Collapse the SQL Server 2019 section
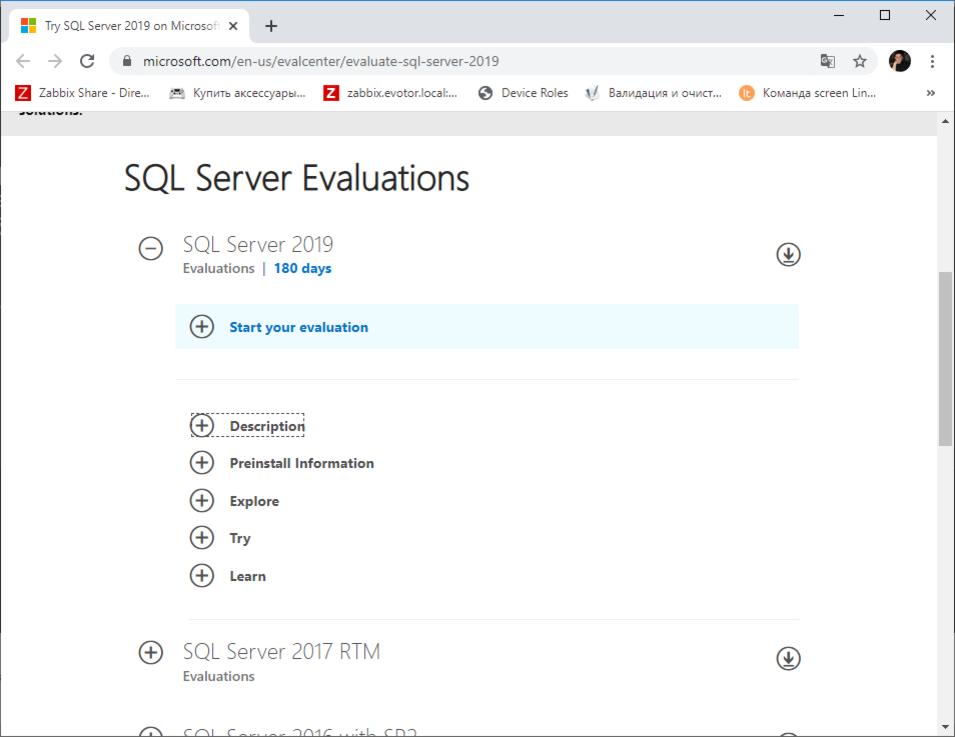955x737 pixels. coord(151,249)
